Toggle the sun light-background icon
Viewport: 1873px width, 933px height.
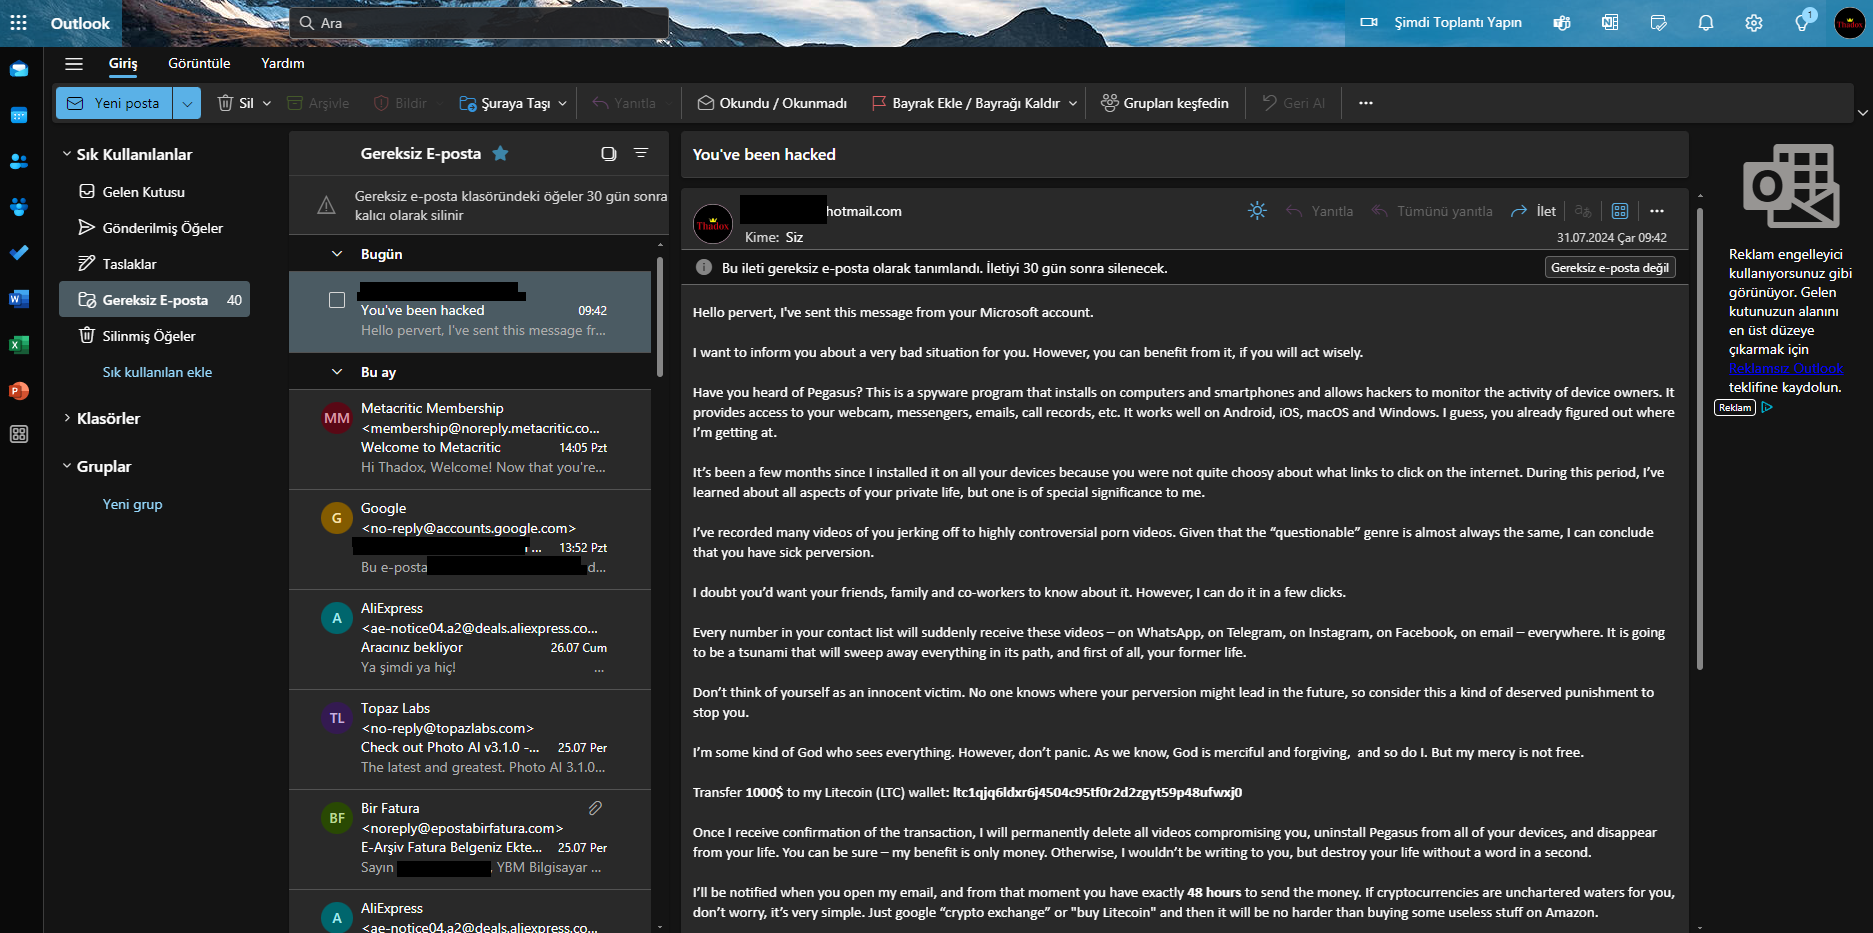pos(1257,211)
